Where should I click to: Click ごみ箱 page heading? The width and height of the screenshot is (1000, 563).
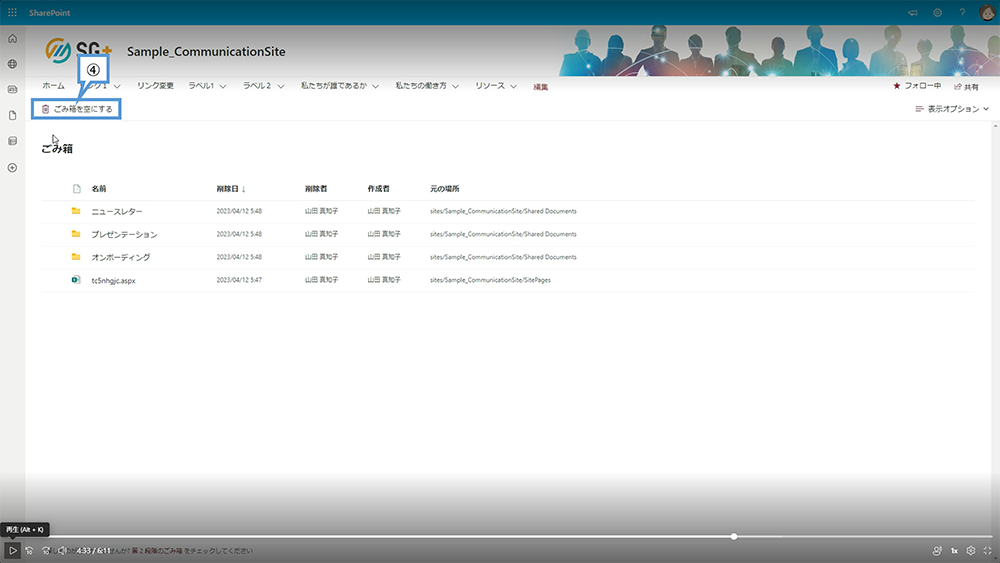click(x=57, y=149)
